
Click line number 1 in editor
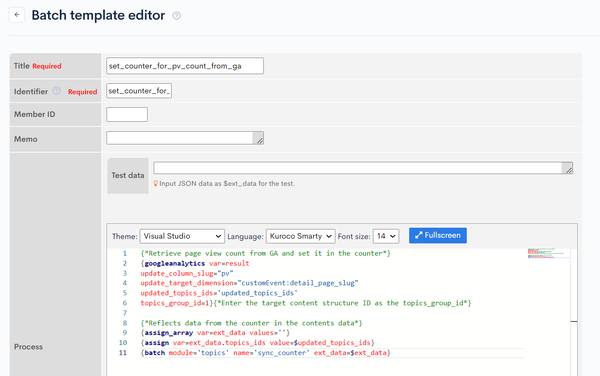125,254
